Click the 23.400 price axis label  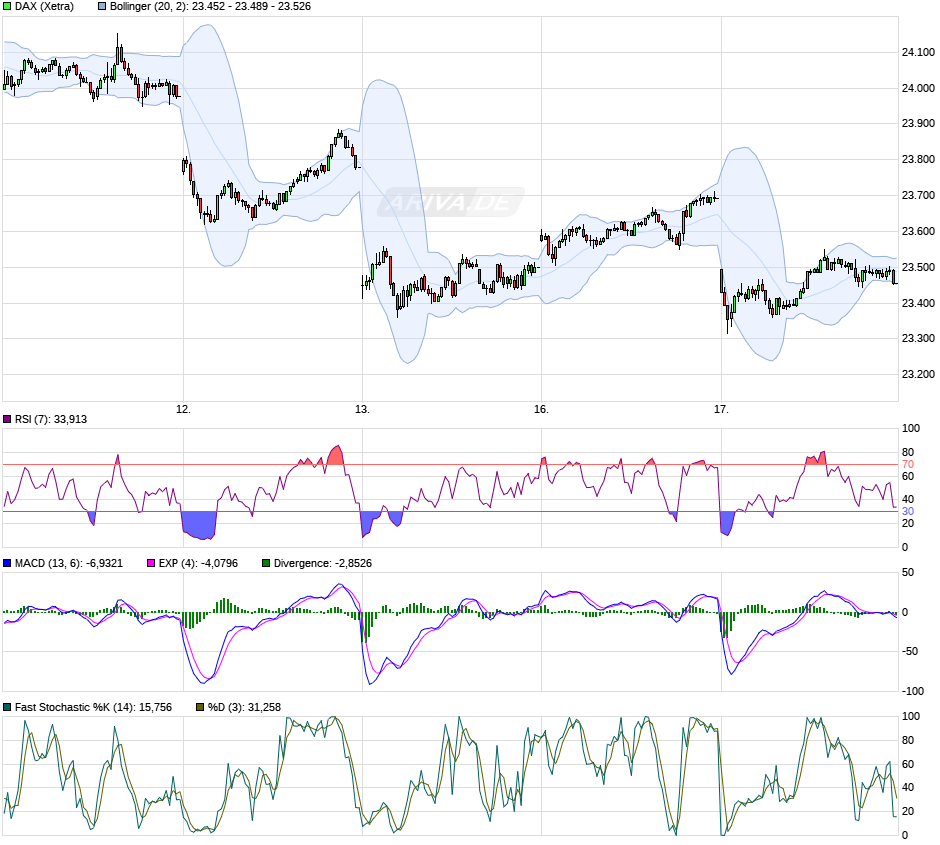click(918, 303)
